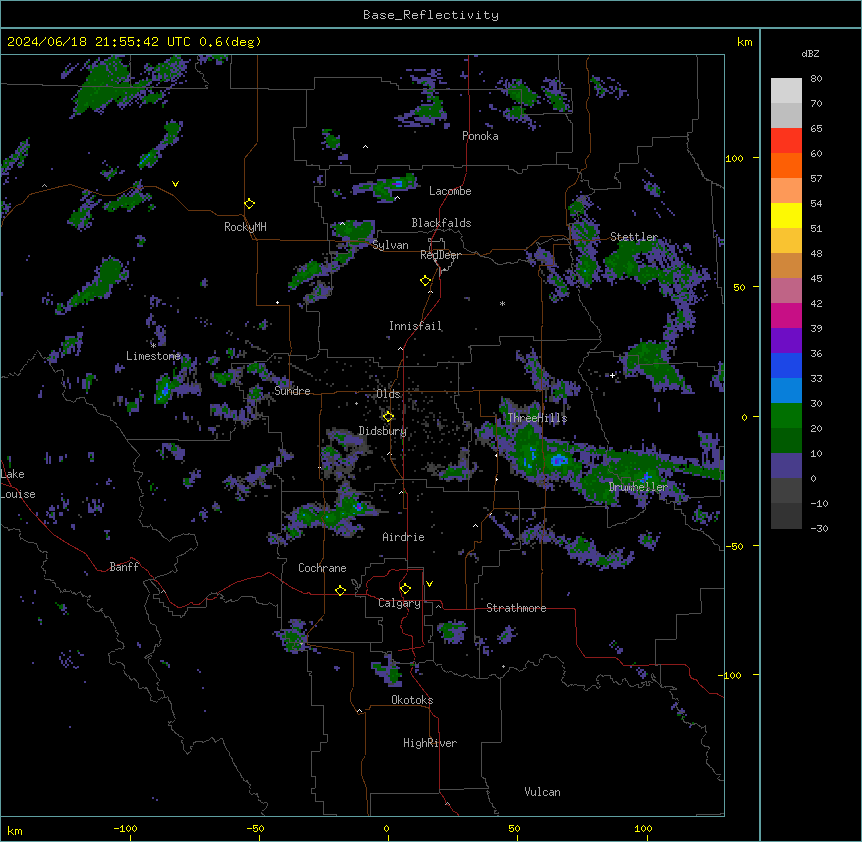Viewport: 862px width, 842px height.
Task: Click the ThreeHills label
Action: 537,418
